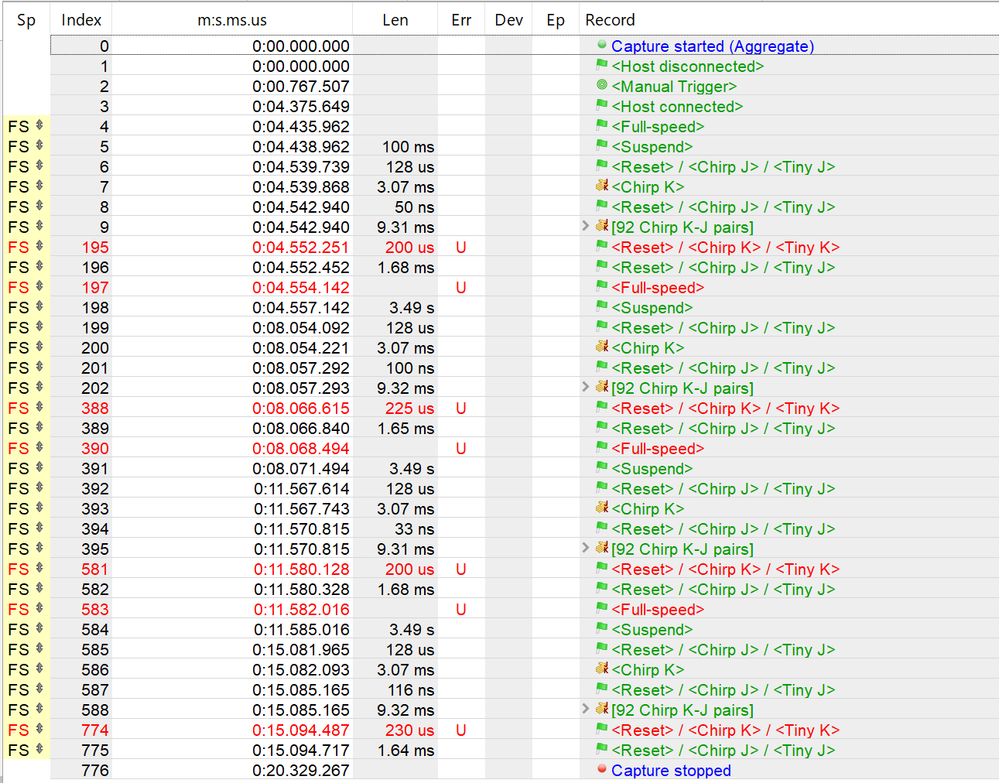
Task: Expand Chirp K-J pairs at index 588
Action: [x=586, y=709]
